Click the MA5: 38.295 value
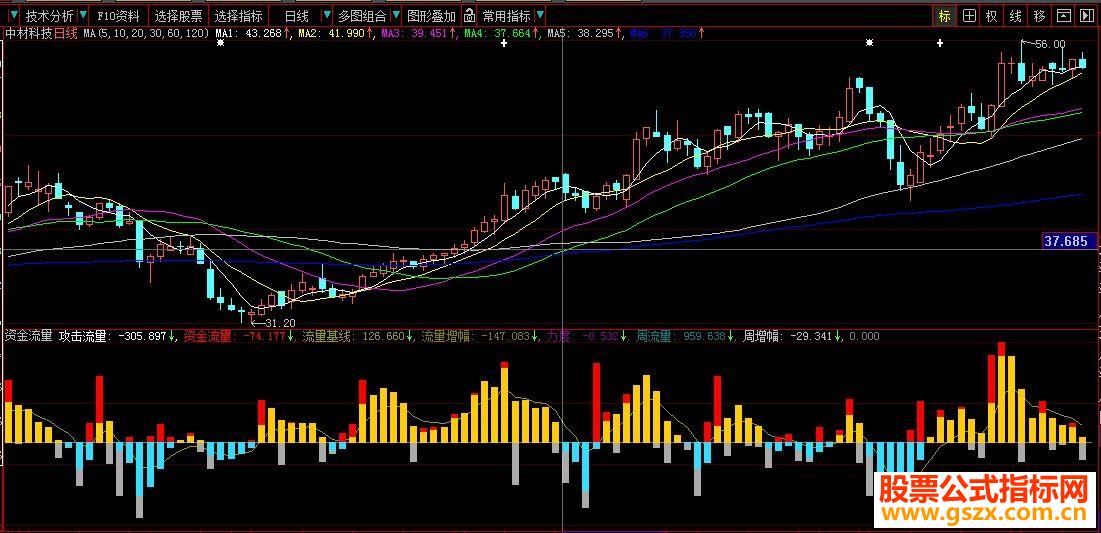Screen dimensions: 1101x533 580,32
